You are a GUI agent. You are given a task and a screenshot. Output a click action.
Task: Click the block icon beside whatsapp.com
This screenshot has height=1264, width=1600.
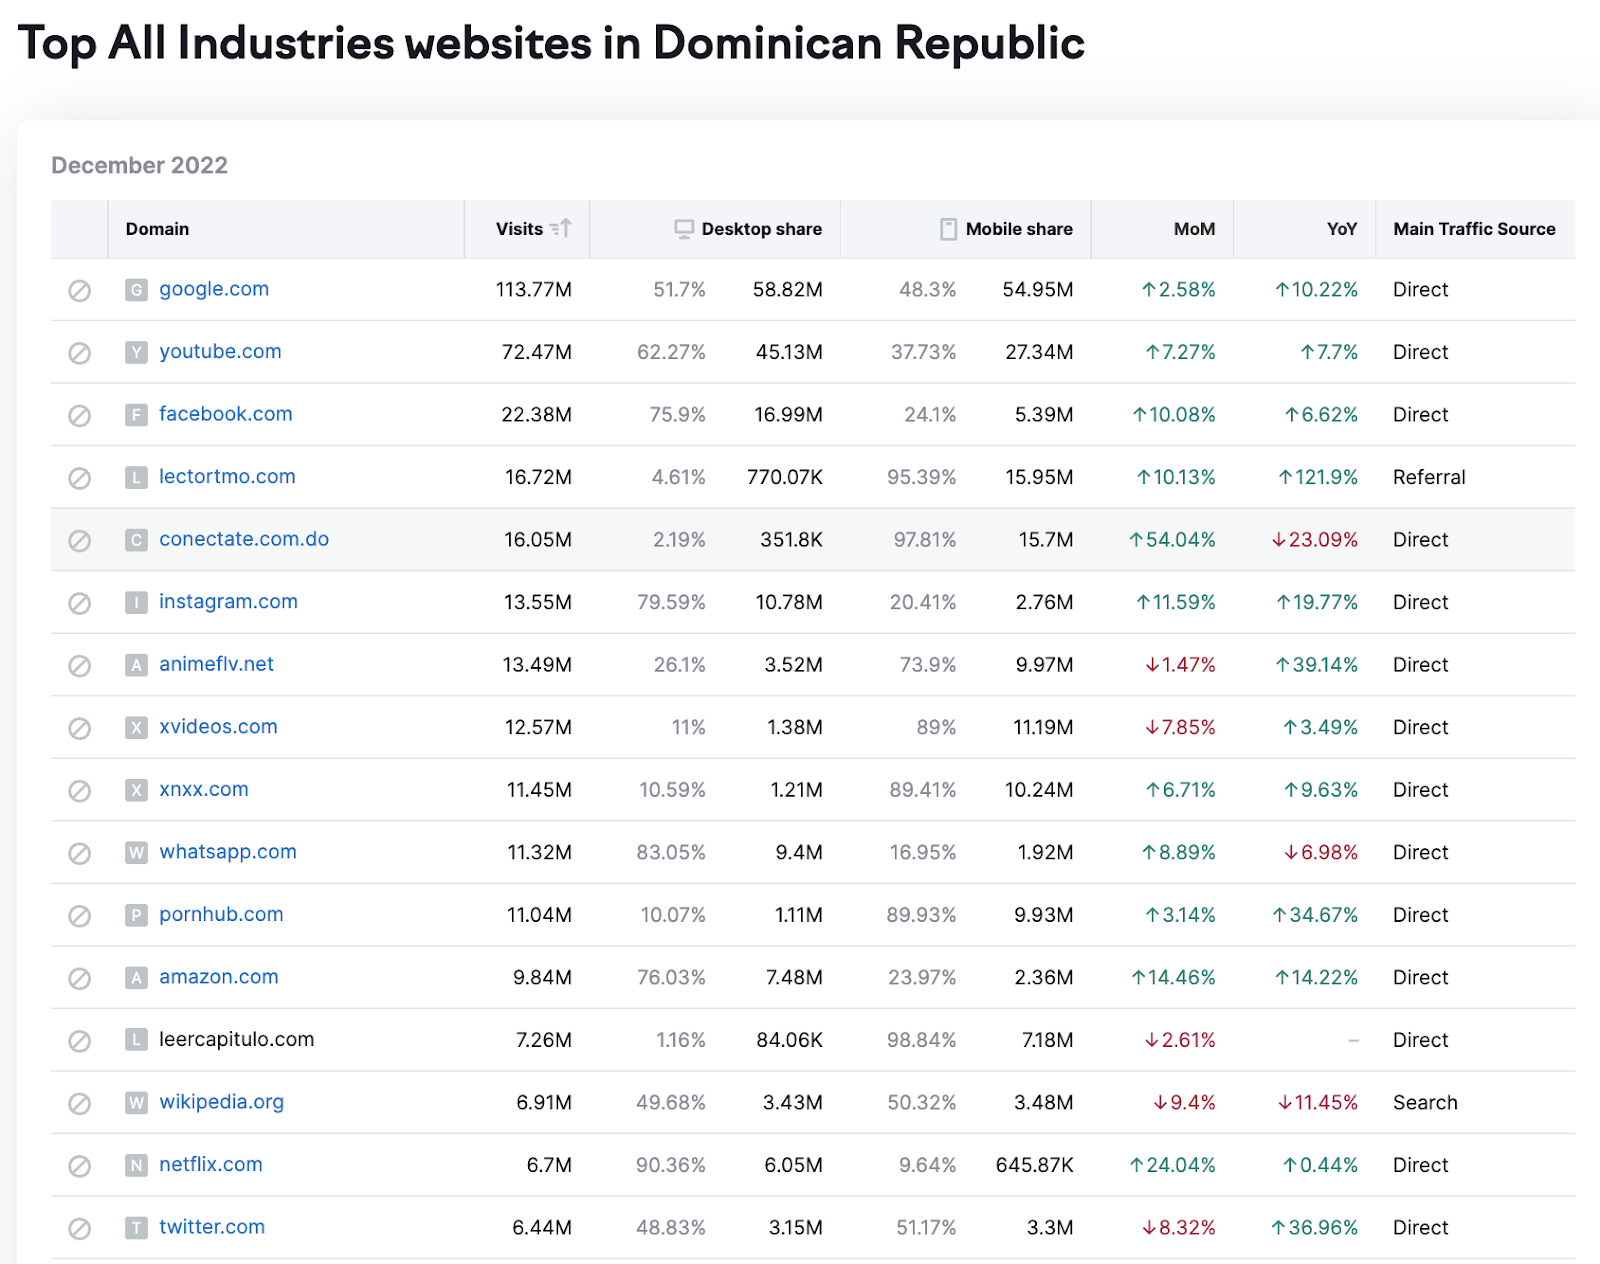tap(79, 853)
